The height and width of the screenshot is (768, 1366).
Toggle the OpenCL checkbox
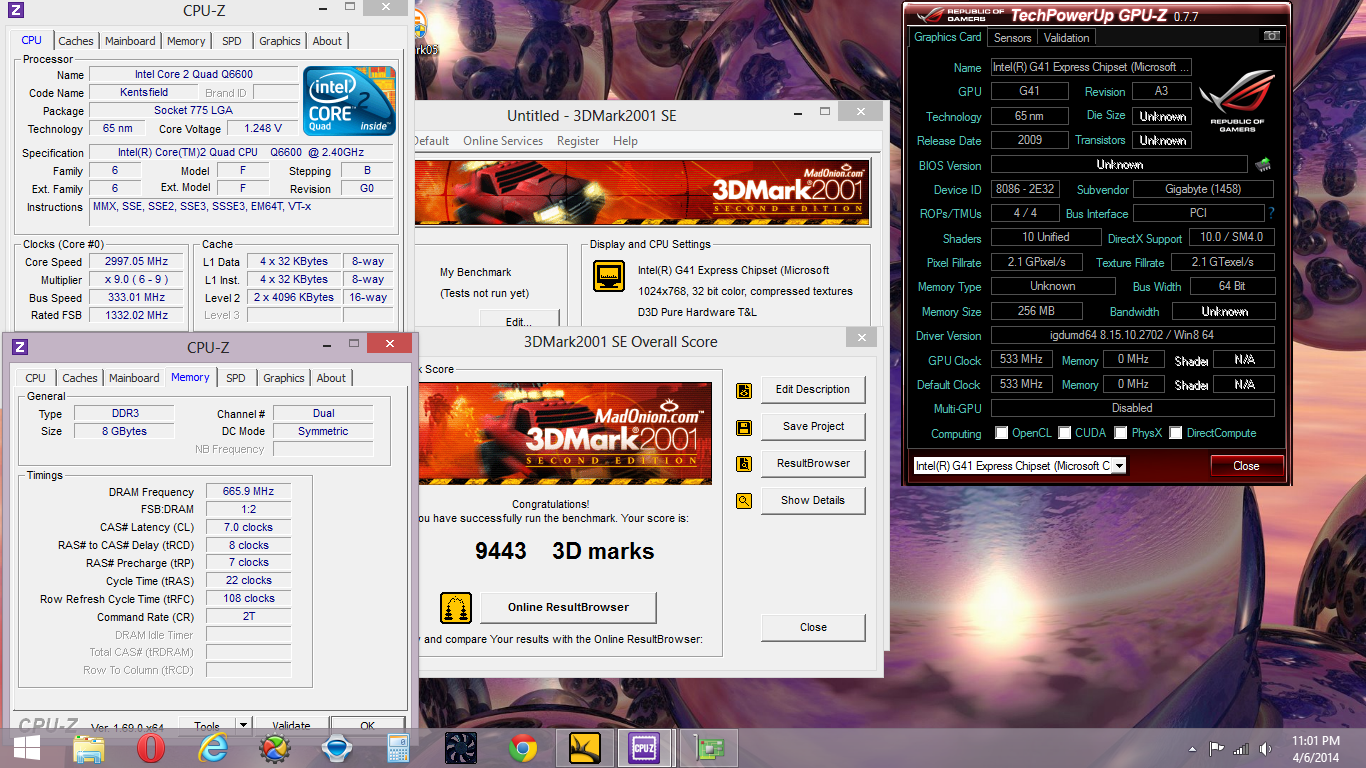click(x=1002, y=433)
